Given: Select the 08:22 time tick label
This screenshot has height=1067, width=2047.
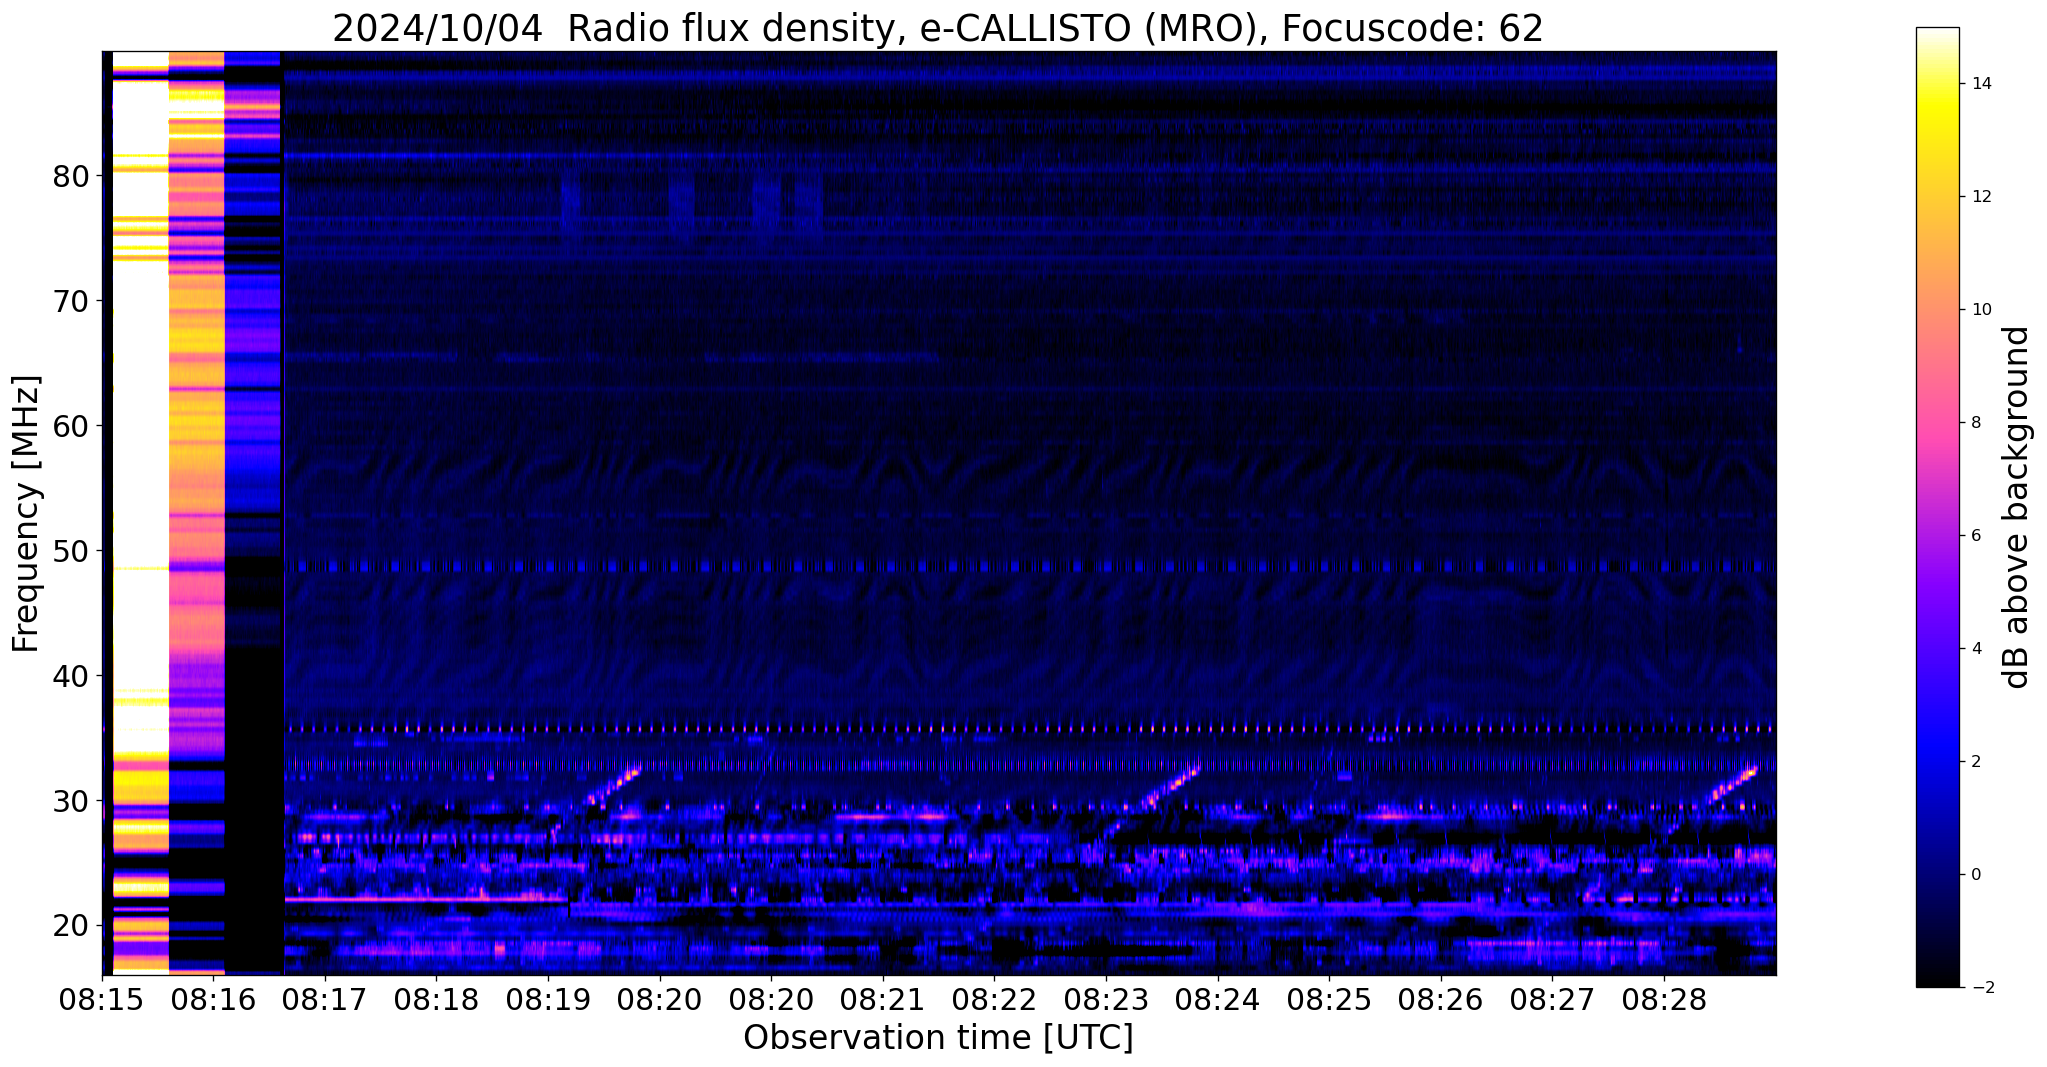Looking at the screenshot, I should [994, 1000].
